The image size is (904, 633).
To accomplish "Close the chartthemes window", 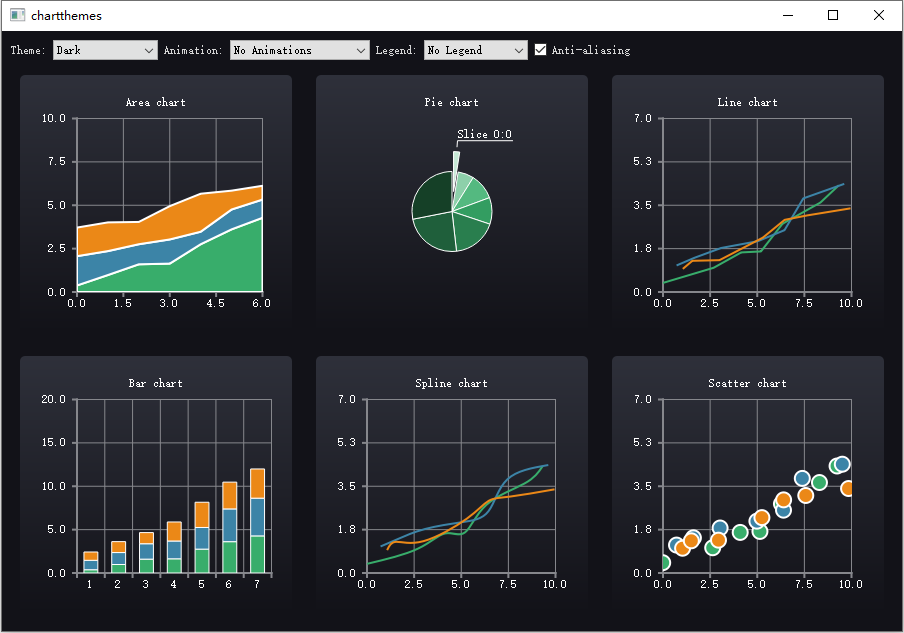I will coord(879,16).
